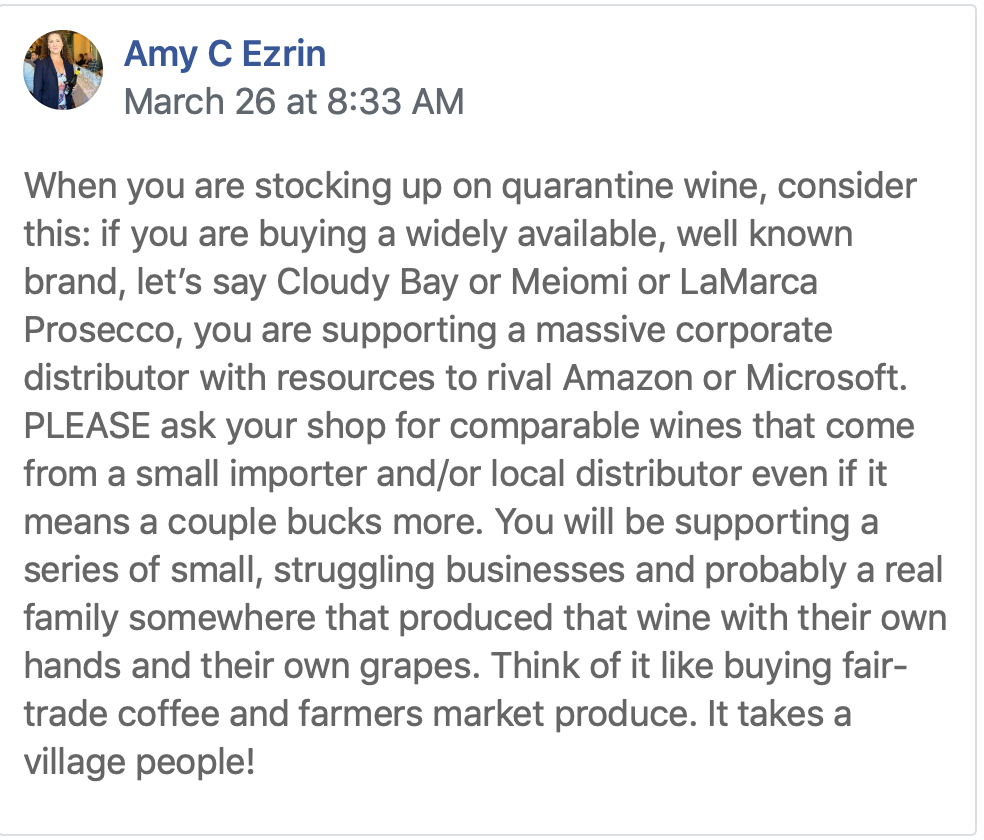Click the word "Meiomi" in the post

pos(569,282)
